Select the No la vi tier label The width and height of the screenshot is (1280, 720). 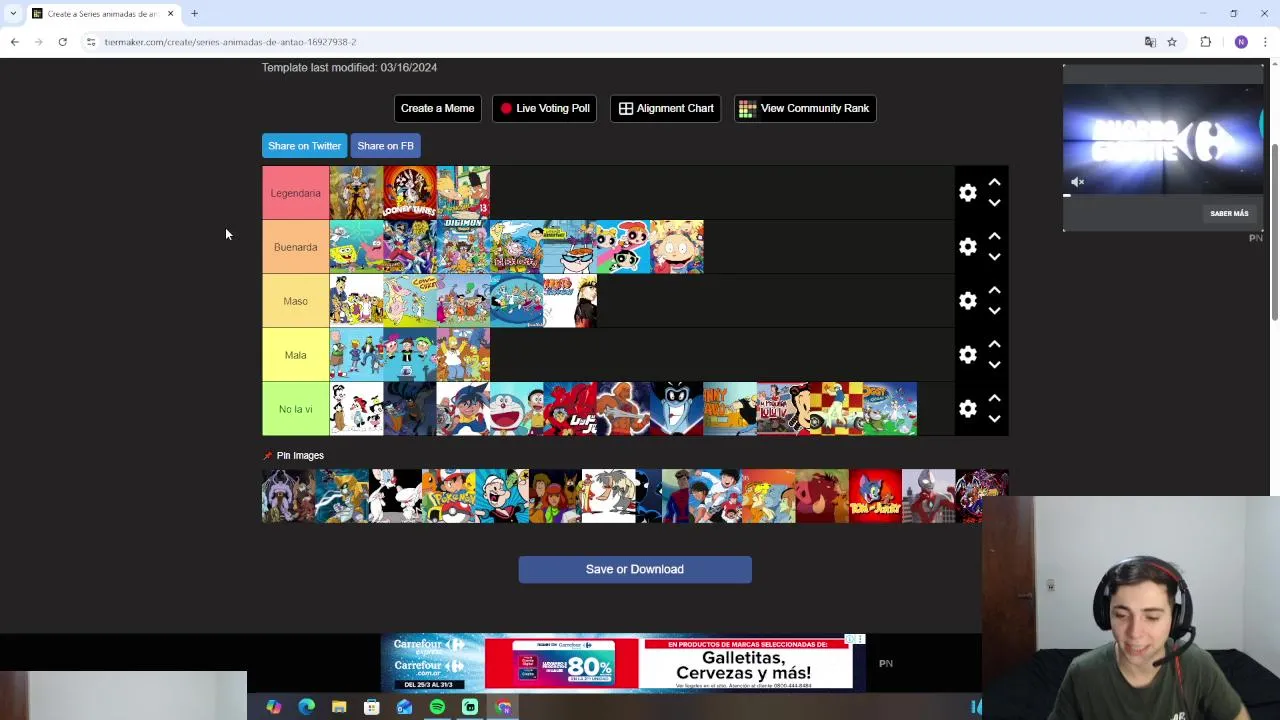295,409
